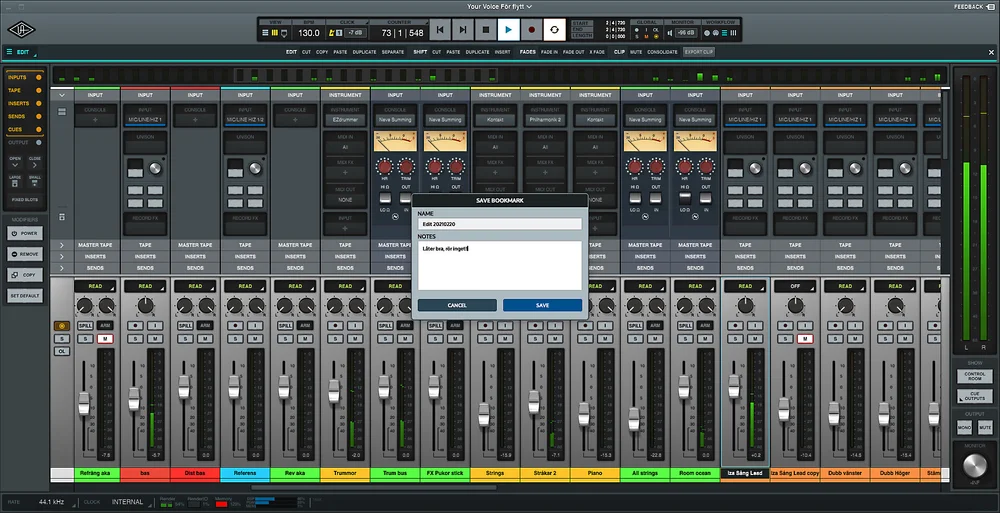Toggle the CUES visibility in sidebar

tap(38, 130)
